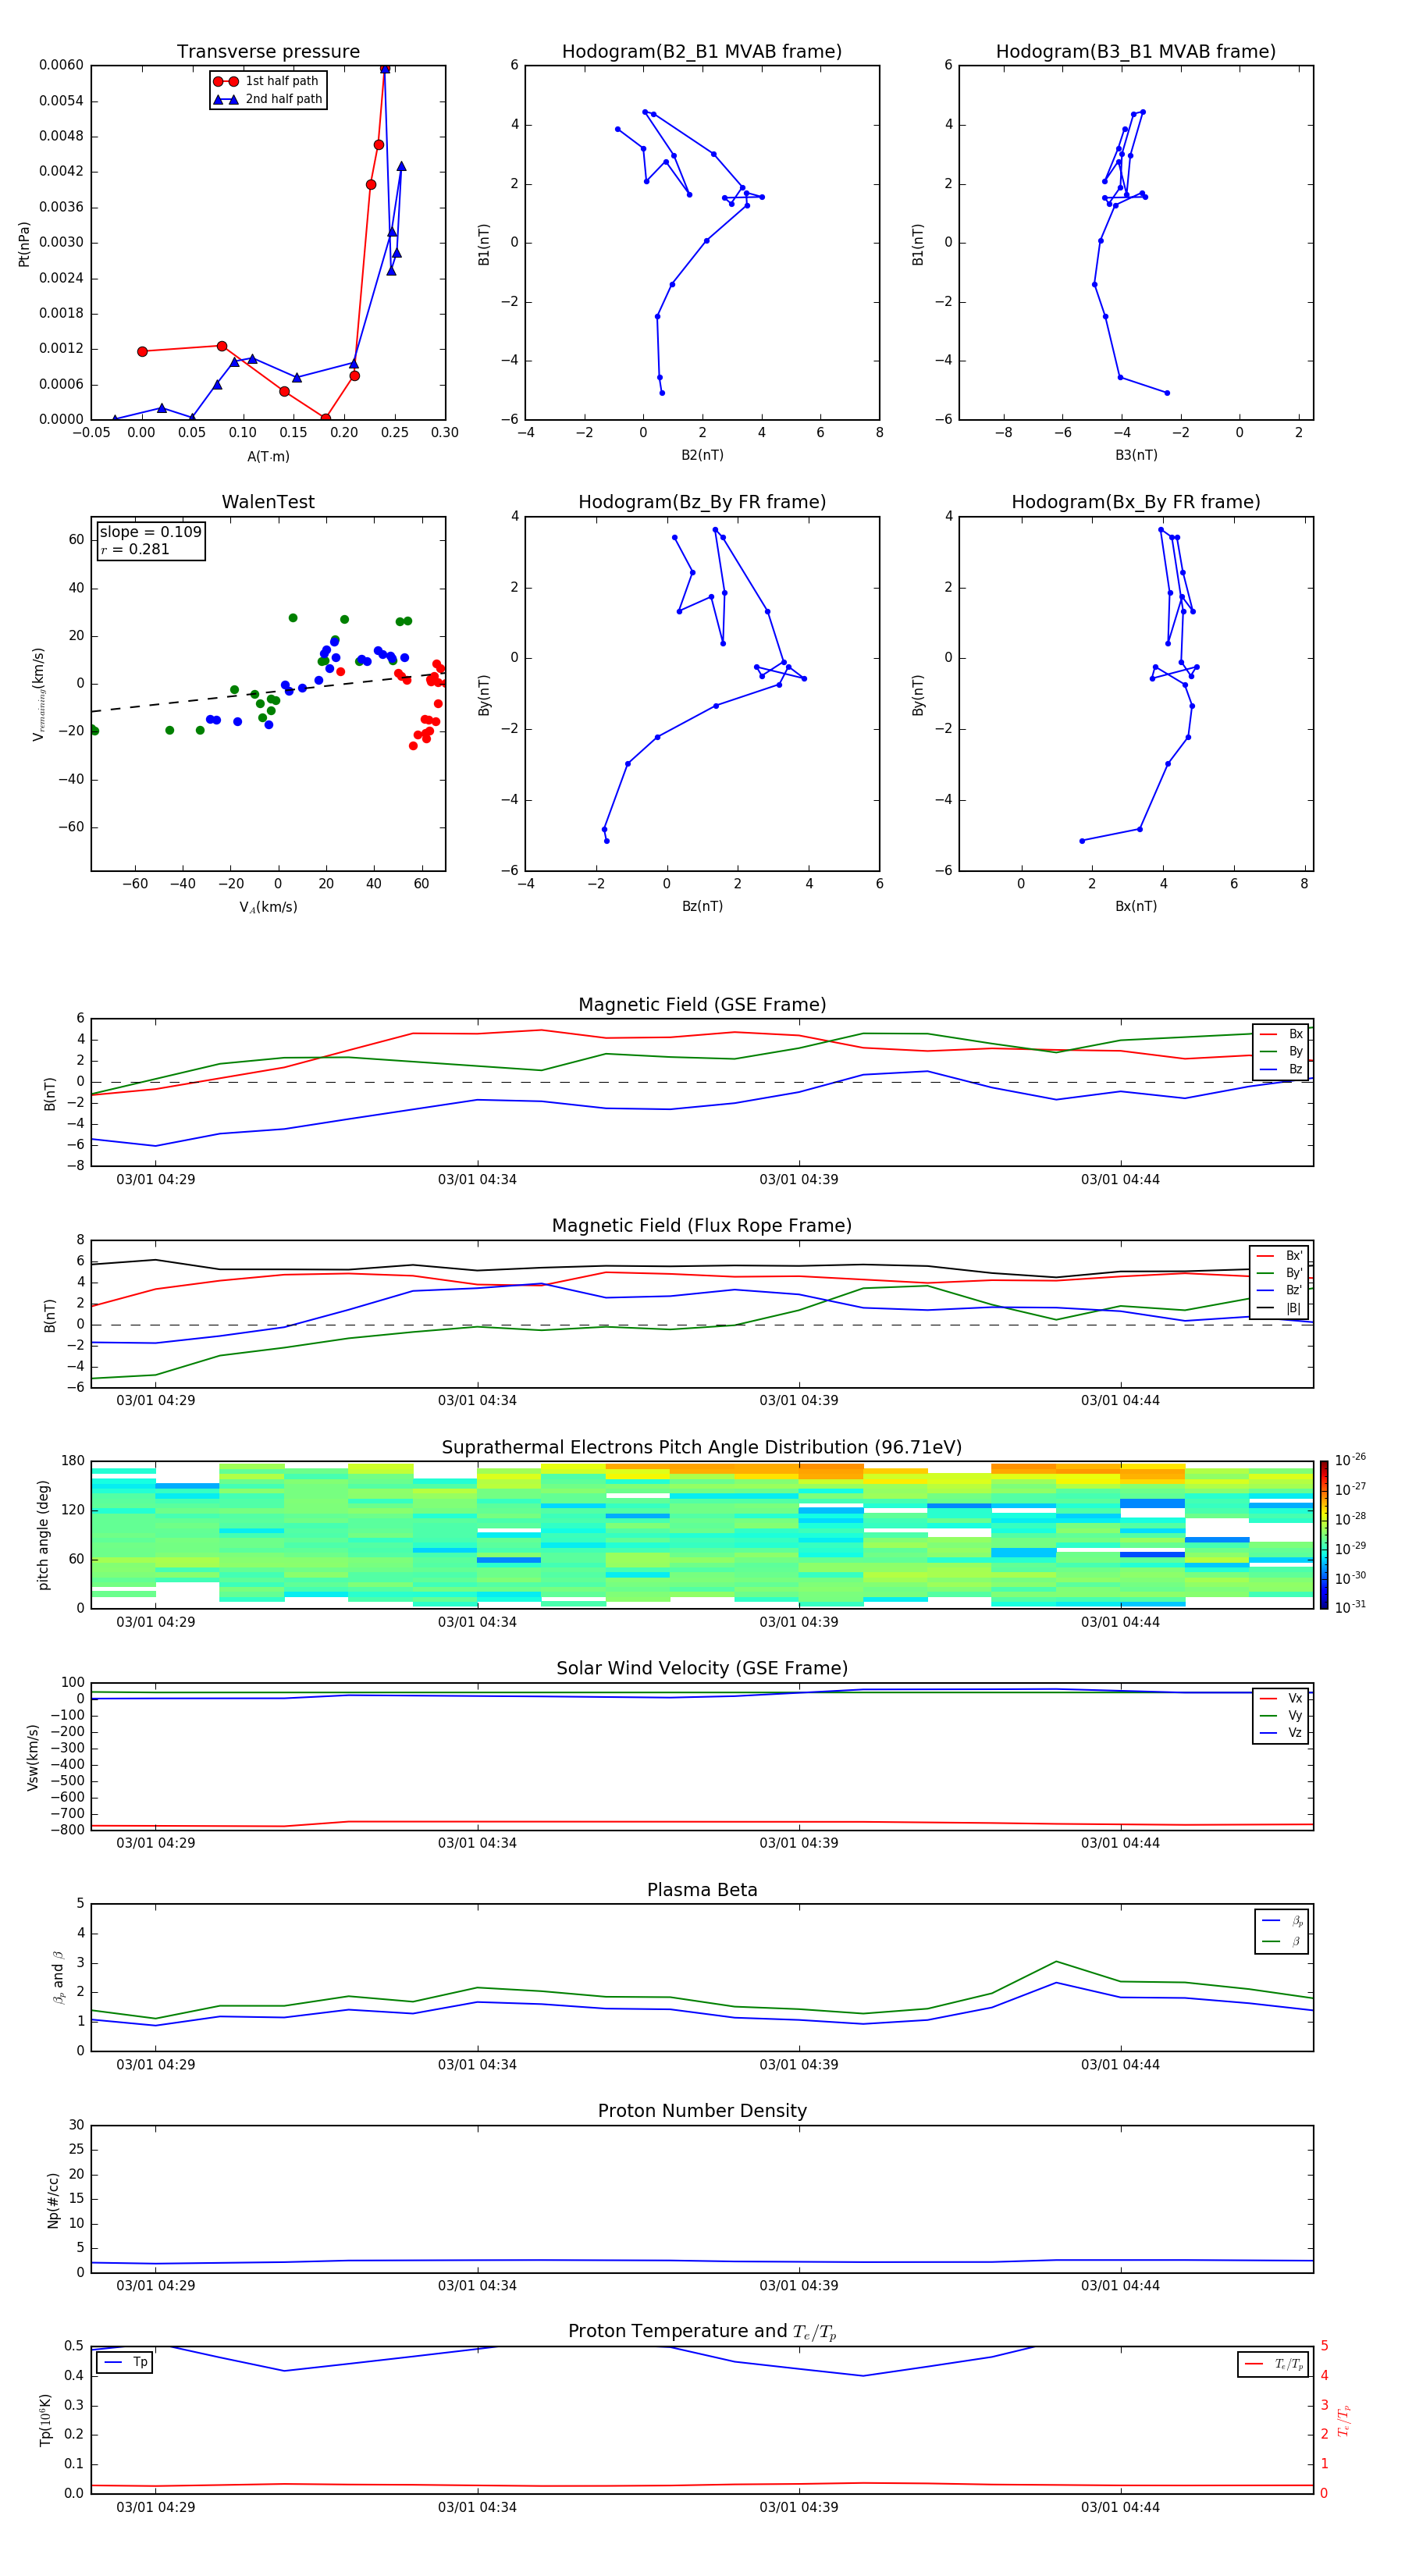Select '|B|' in Flux Rope legend
Screen dimensions: 1405x2576
click(1280, 1308)
